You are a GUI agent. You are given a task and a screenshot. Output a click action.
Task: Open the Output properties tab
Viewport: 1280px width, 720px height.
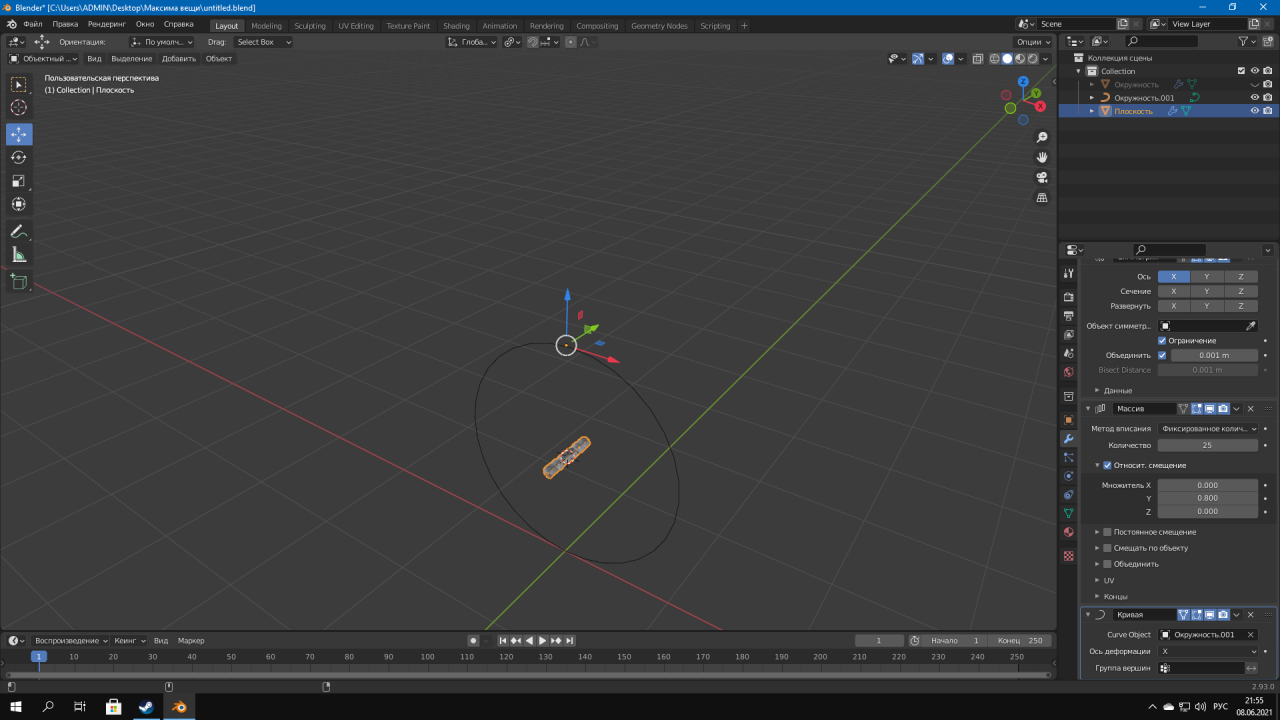tap(1068, 316)
